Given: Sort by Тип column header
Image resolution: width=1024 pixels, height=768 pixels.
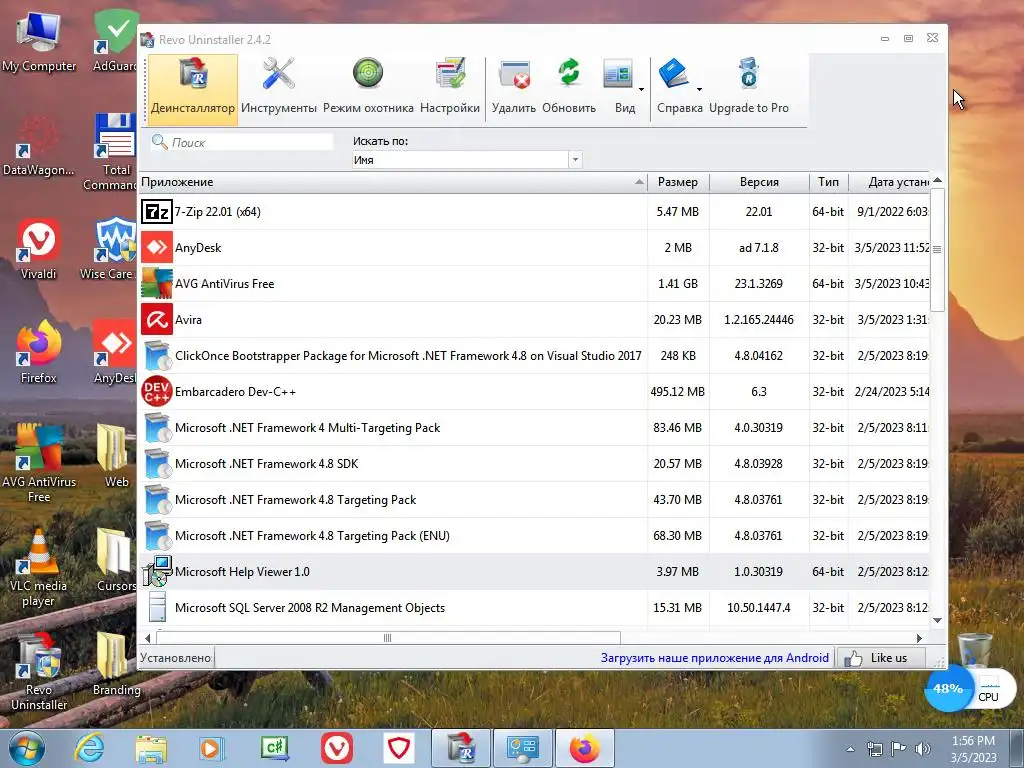Looking at the screenshot, I should (x=828, y=182).
